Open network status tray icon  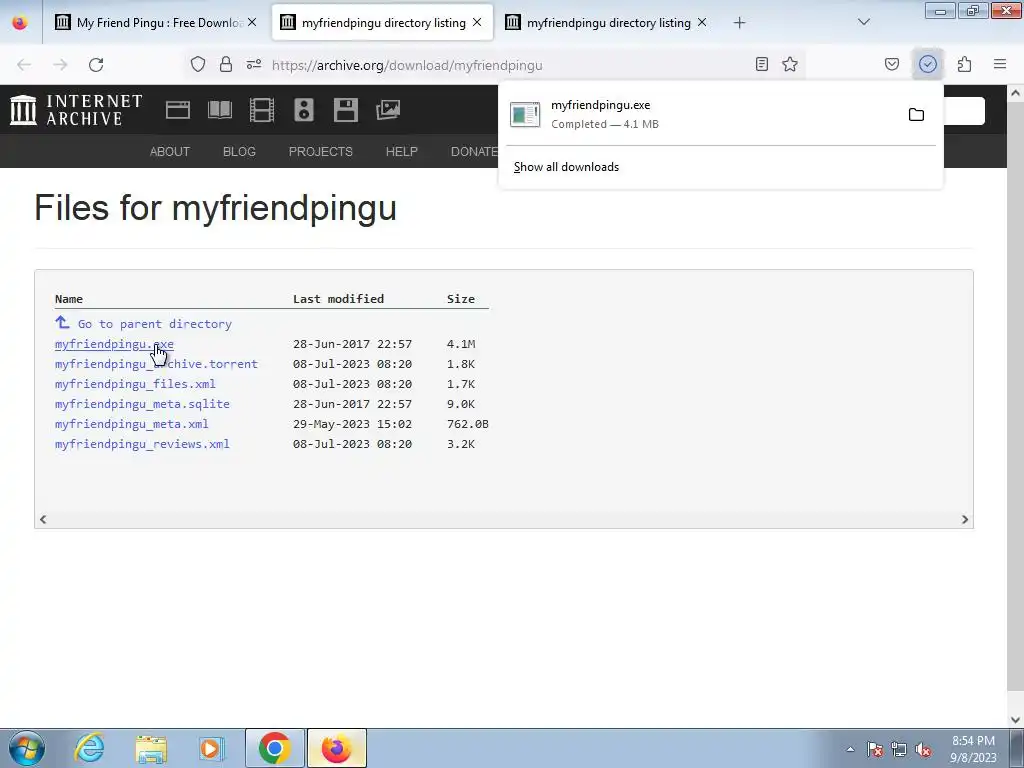(x=899, y=749)
